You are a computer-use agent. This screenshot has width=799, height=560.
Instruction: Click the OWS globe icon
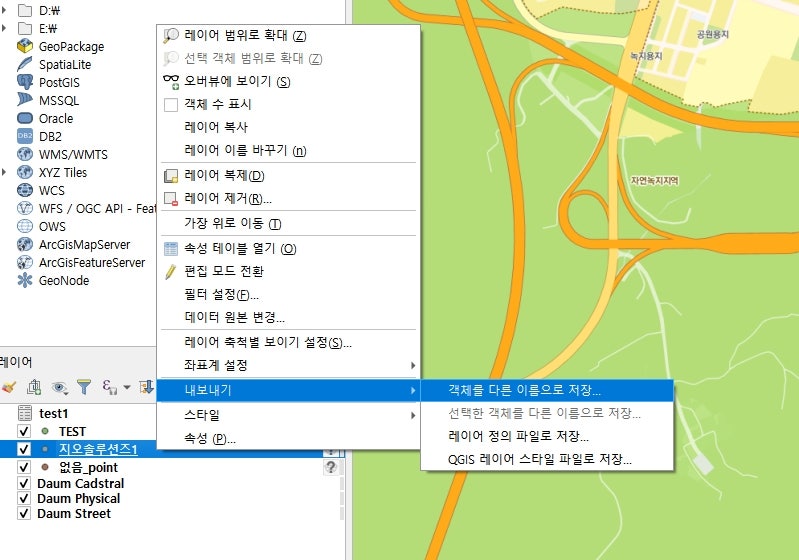(24, 226)
